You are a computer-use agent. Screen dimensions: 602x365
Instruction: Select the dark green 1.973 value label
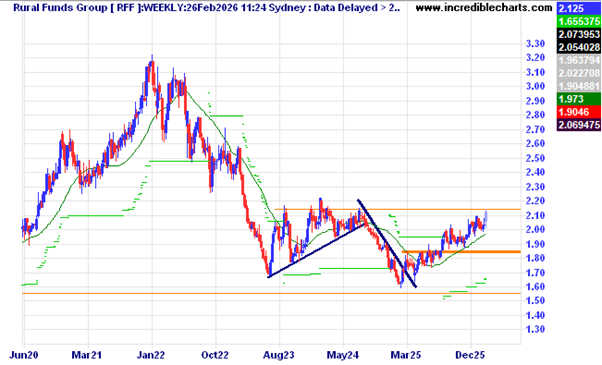579,99
